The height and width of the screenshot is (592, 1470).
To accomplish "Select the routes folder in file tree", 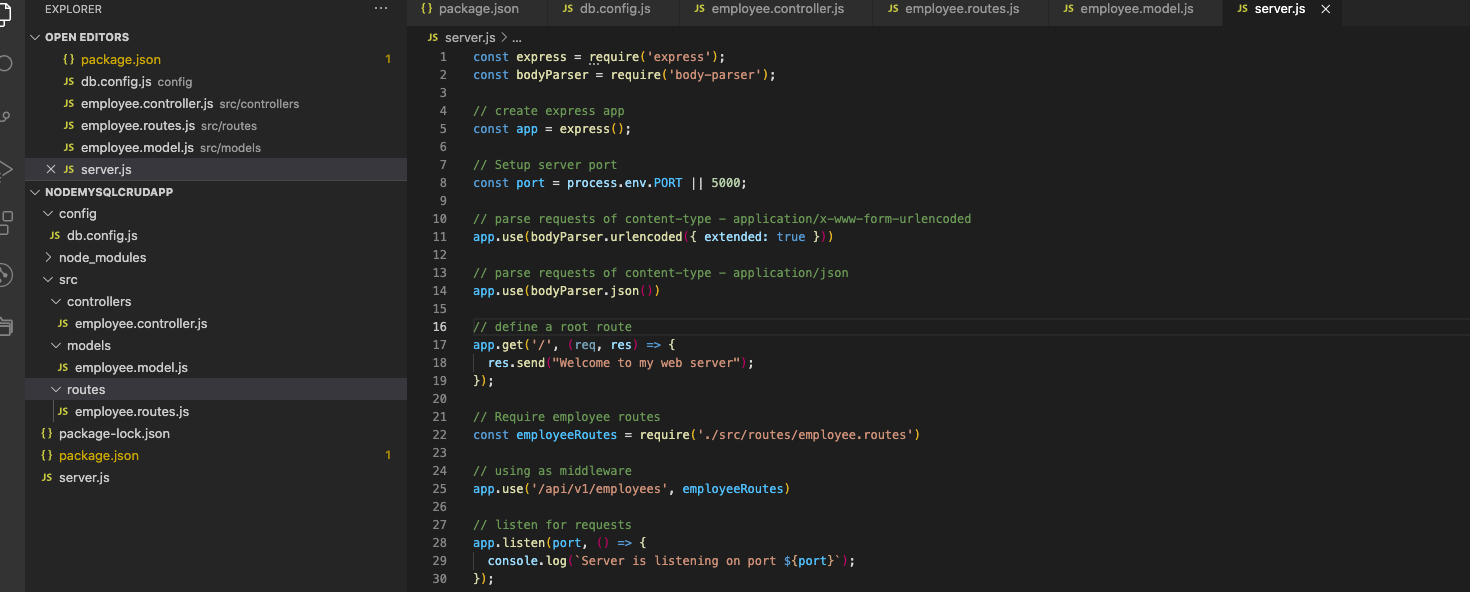I will pyautogui.click(x=86, y=390).
